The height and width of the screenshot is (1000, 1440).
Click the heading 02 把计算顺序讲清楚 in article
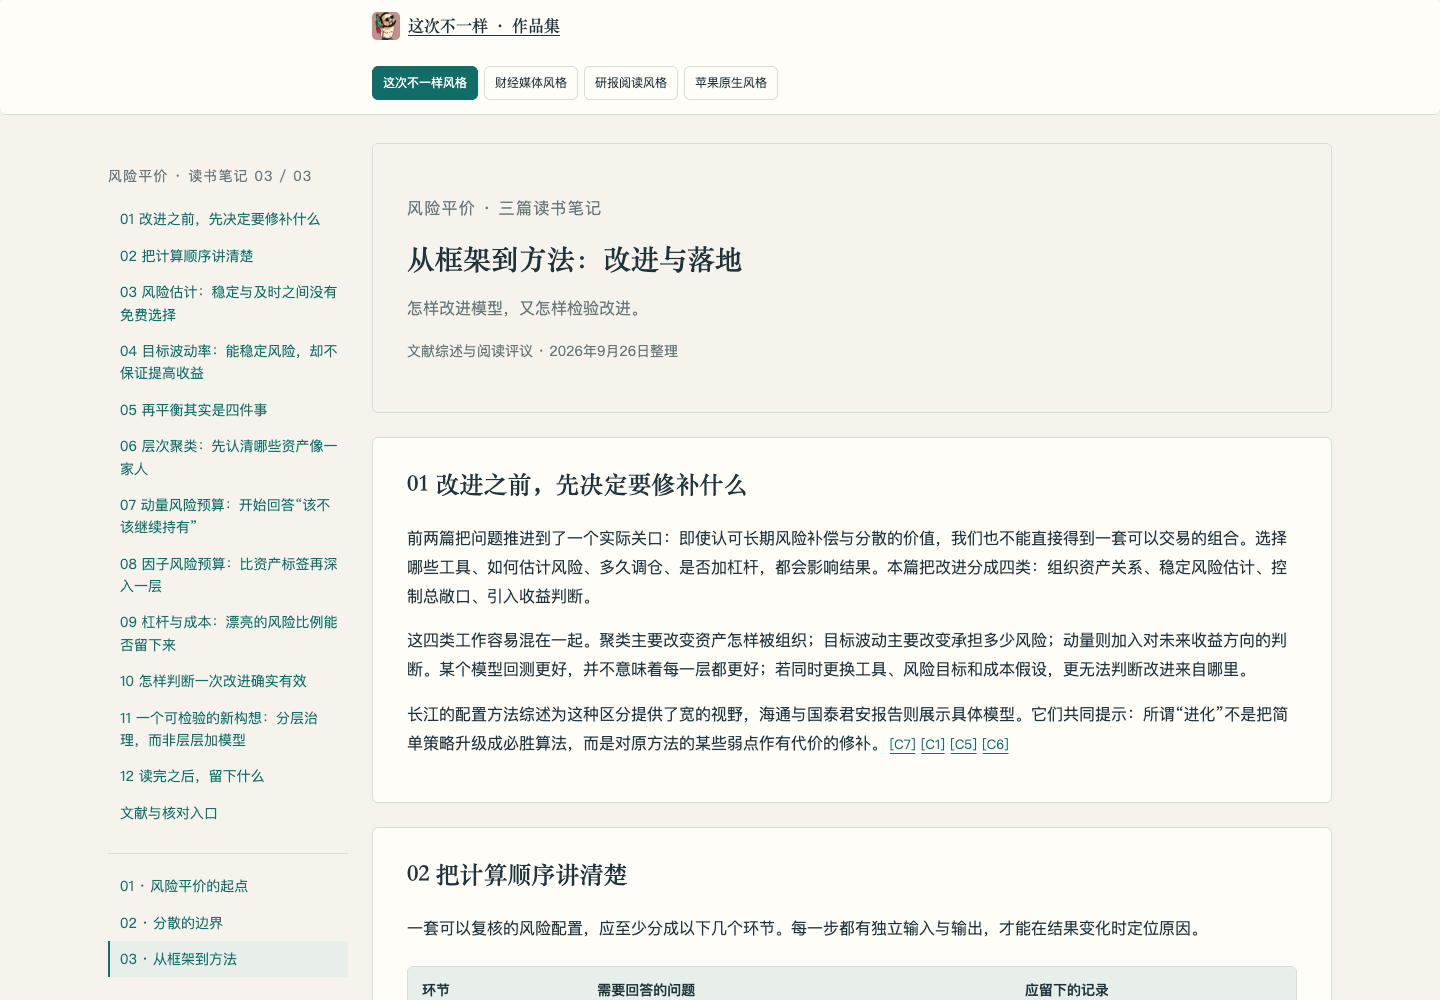[517, 875]
